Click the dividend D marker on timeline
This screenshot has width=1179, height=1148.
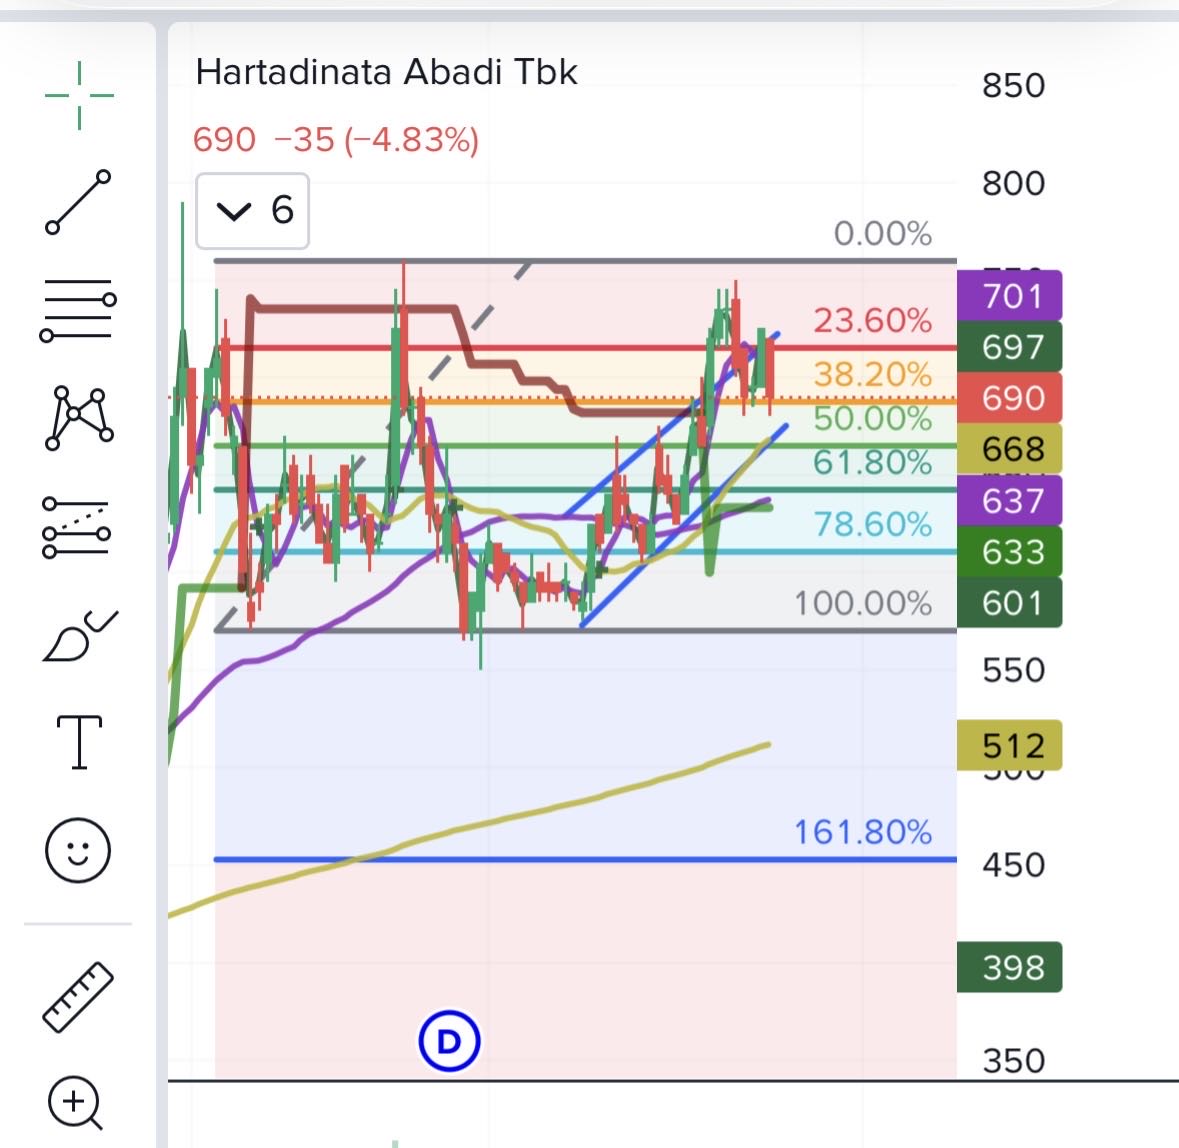[449, 1041]
